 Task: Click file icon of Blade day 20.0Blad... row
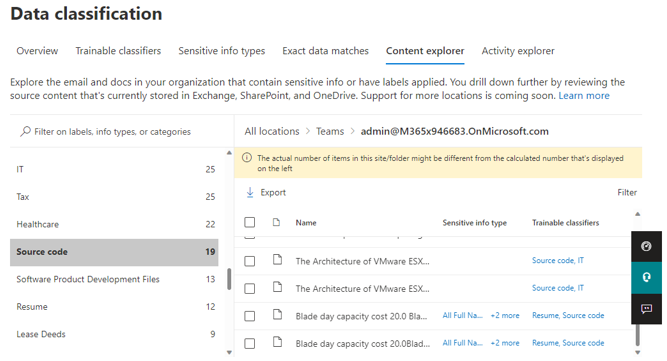[x=277, y=342]
